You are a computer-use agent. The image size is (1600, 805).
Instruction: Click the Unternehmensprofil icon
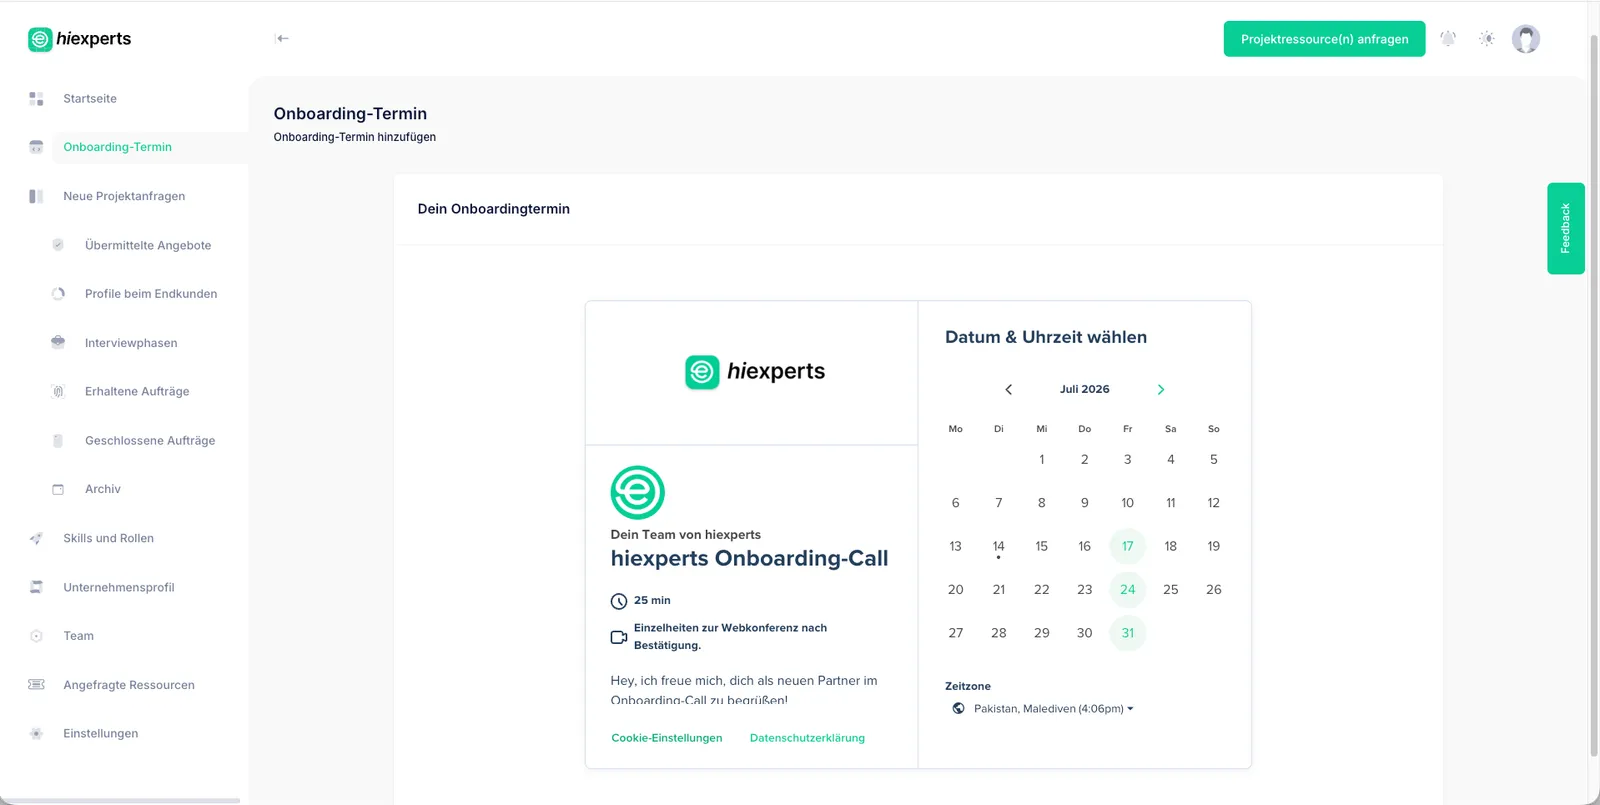coord(36,587)
